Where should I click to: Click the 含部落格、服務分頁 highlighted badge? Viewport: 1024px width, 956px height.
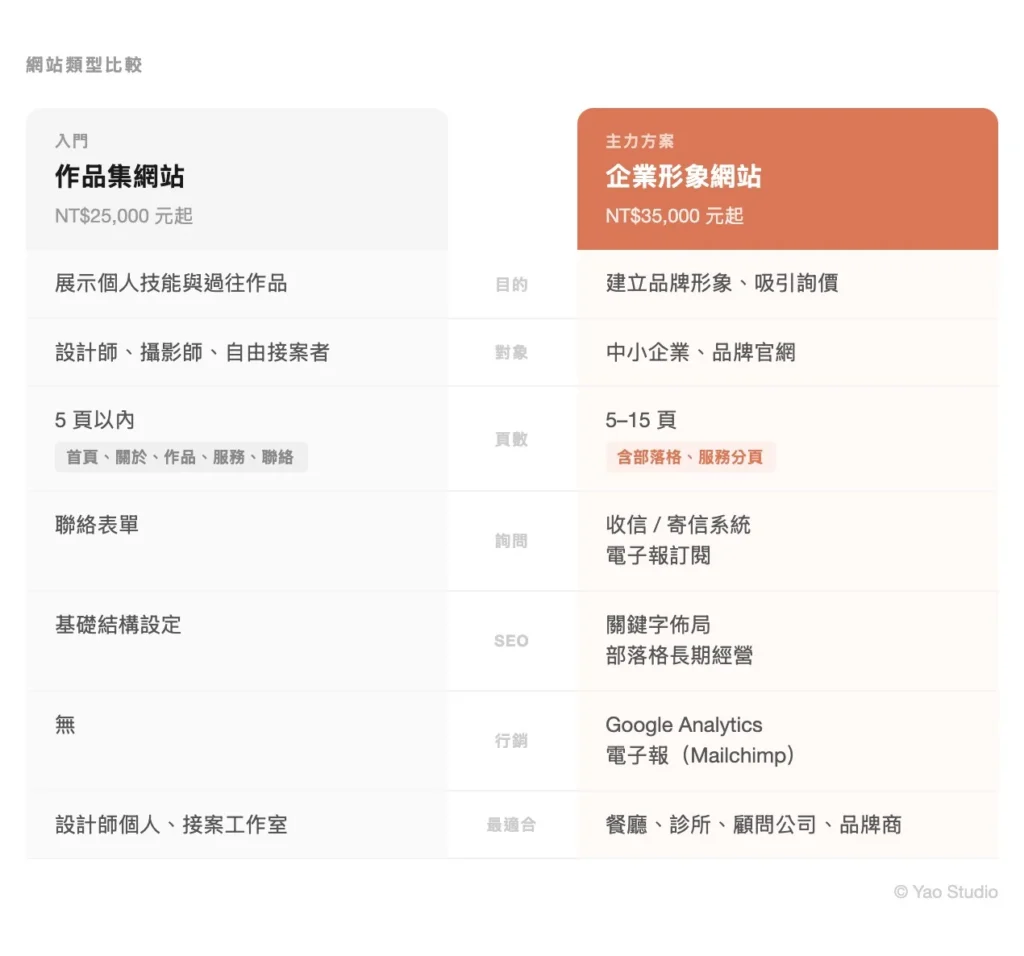tap(692, 457)
